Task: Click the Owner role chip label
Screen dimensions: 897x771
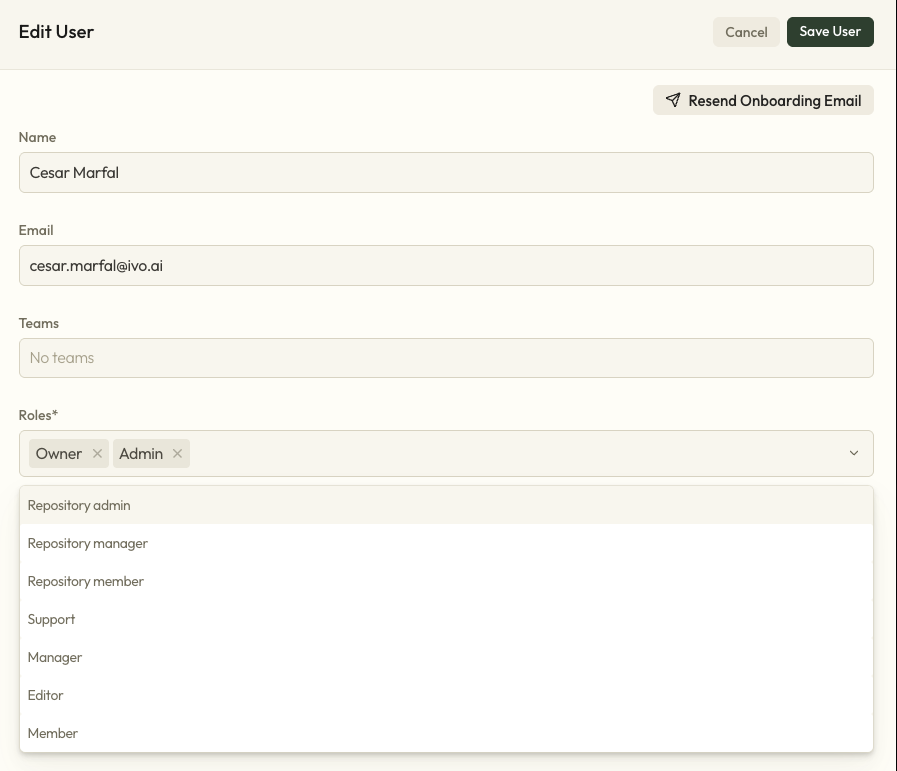Action: (x=59, y=454)
